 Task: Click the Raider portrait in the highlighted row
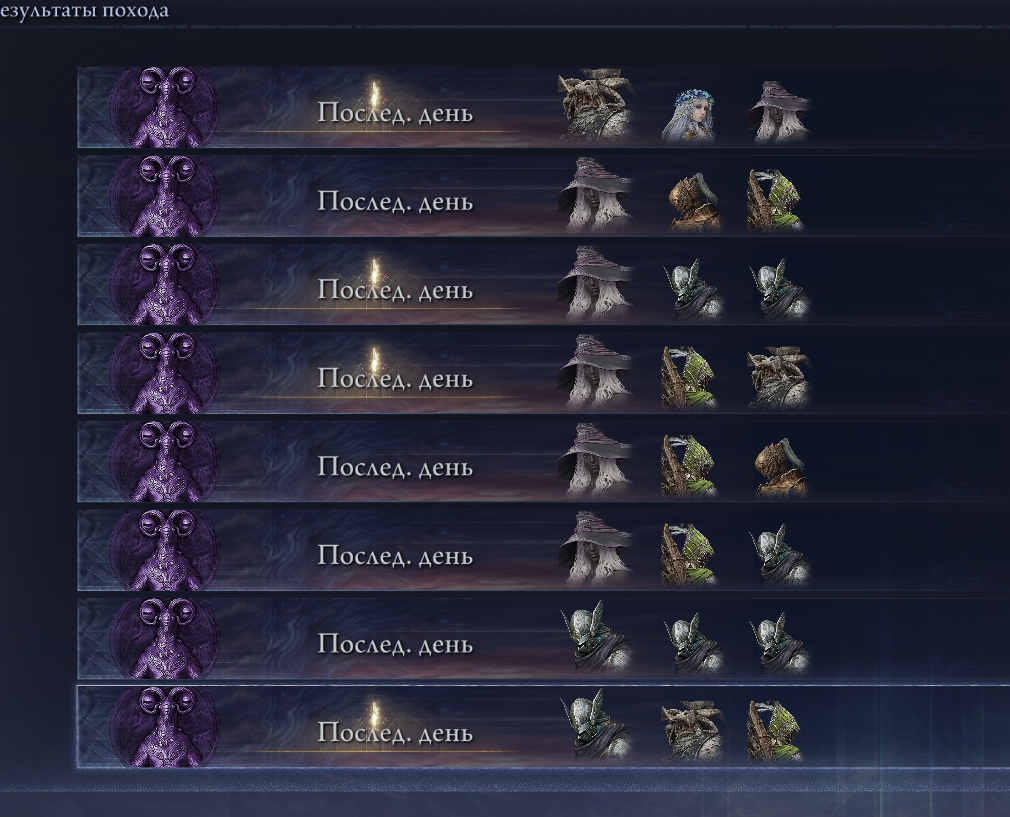click(x=692, y=731)
